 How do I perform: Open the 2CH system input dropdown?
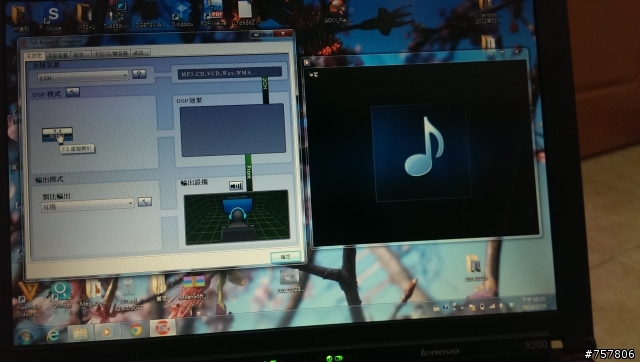pyautogui.click(x=83, y=76)
